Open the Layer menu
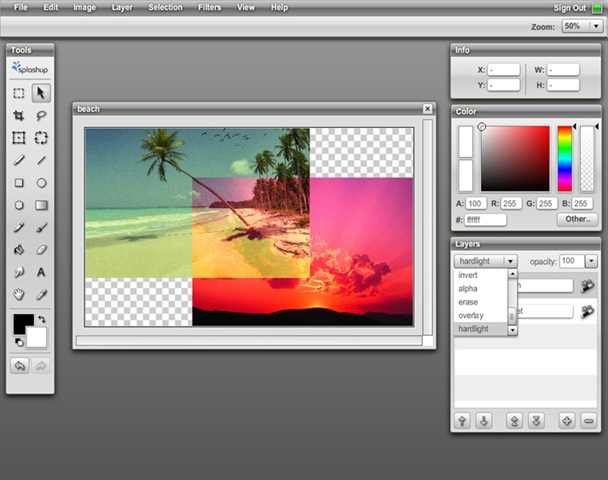608x480 pixels. (122, 7)
